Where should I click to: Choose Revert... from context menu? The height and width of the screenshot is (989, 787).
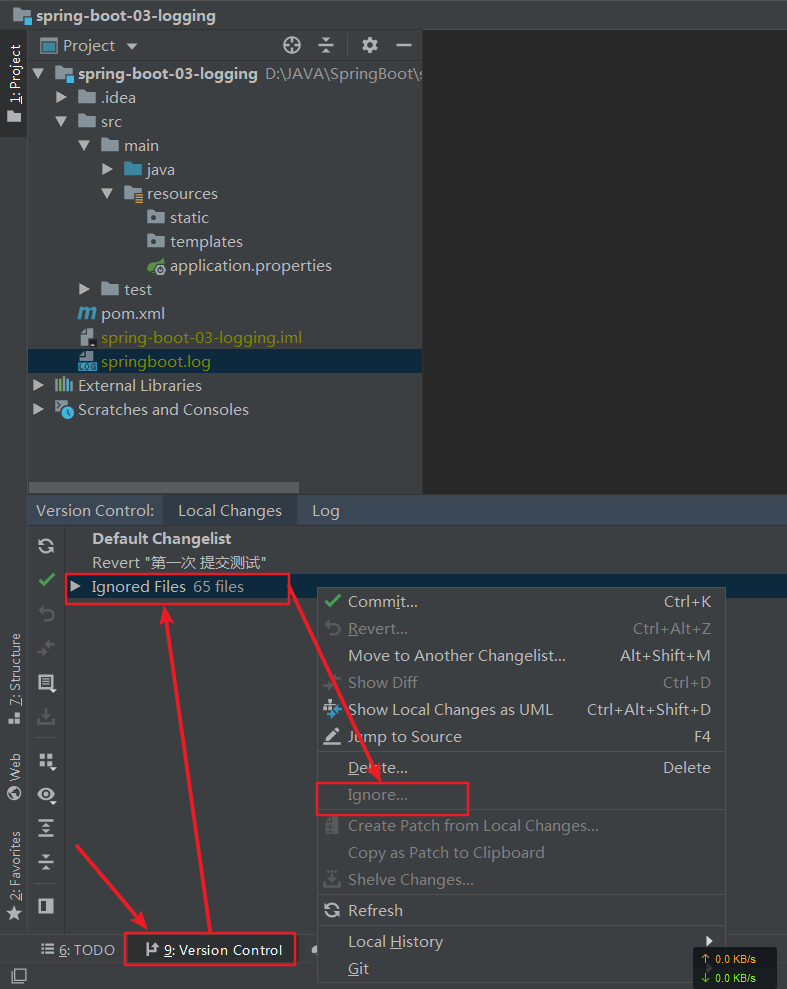pyautogui.click(x=521, y=629)
